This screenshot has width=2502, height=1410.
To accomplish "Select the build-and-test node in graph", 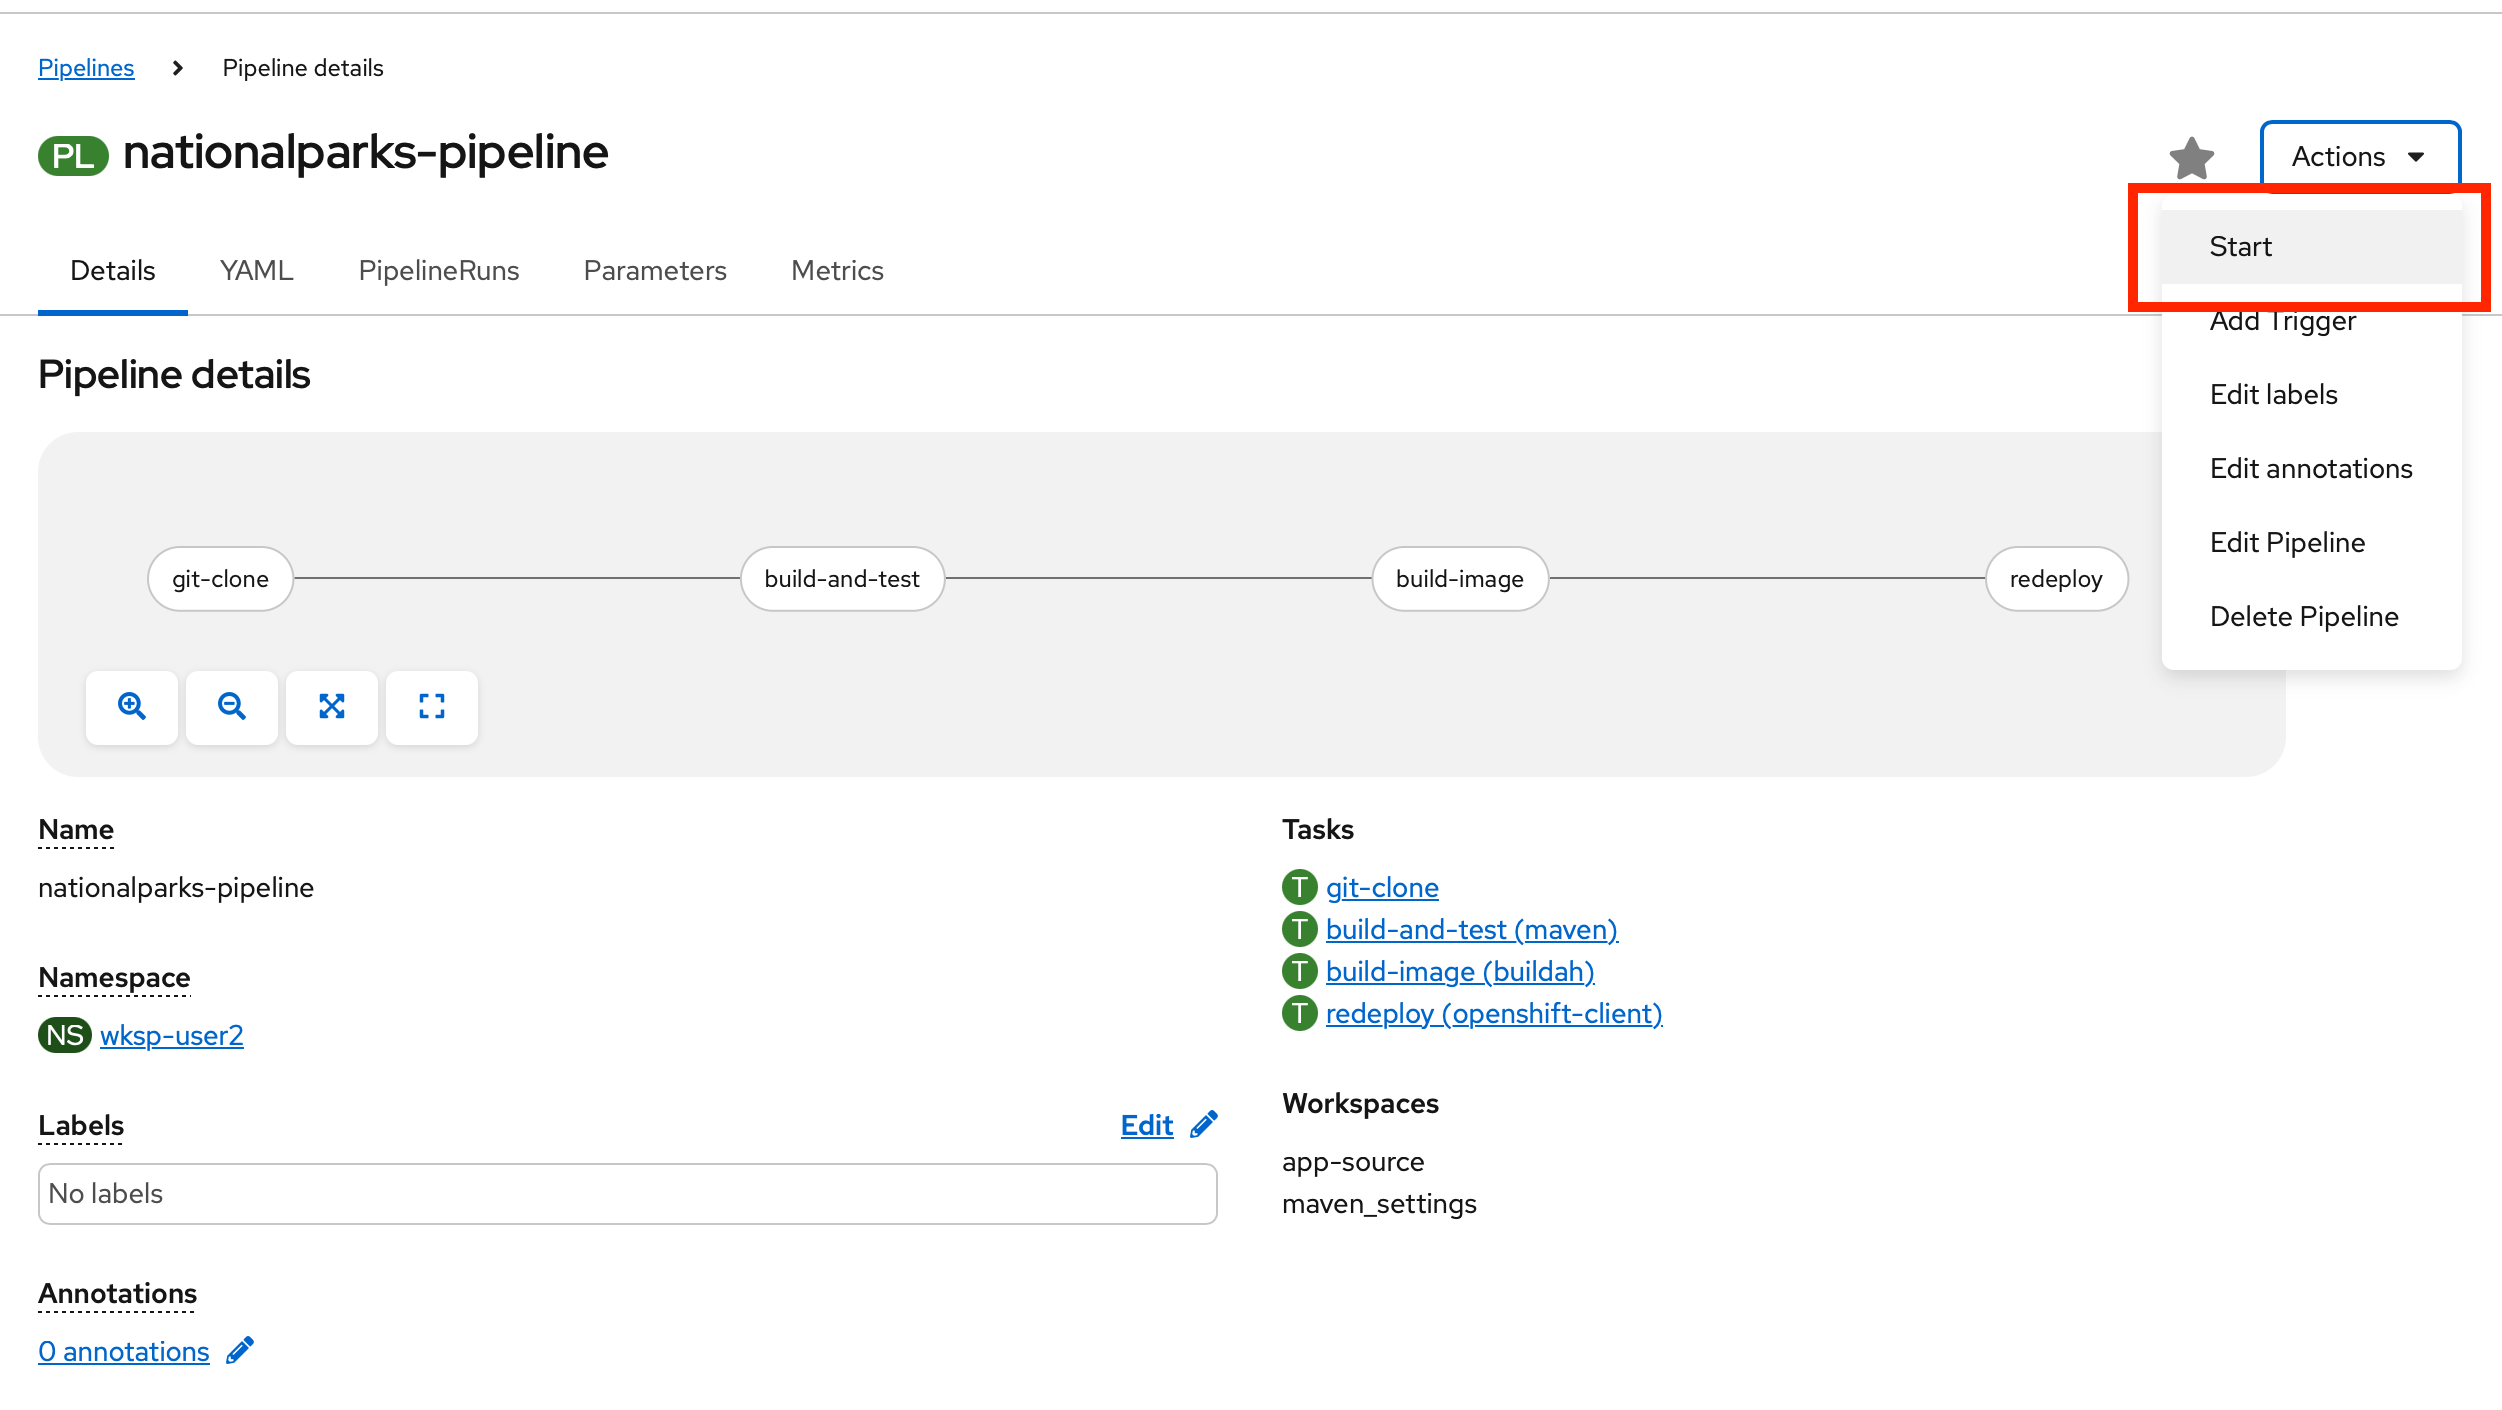I will tap(842, 579).
